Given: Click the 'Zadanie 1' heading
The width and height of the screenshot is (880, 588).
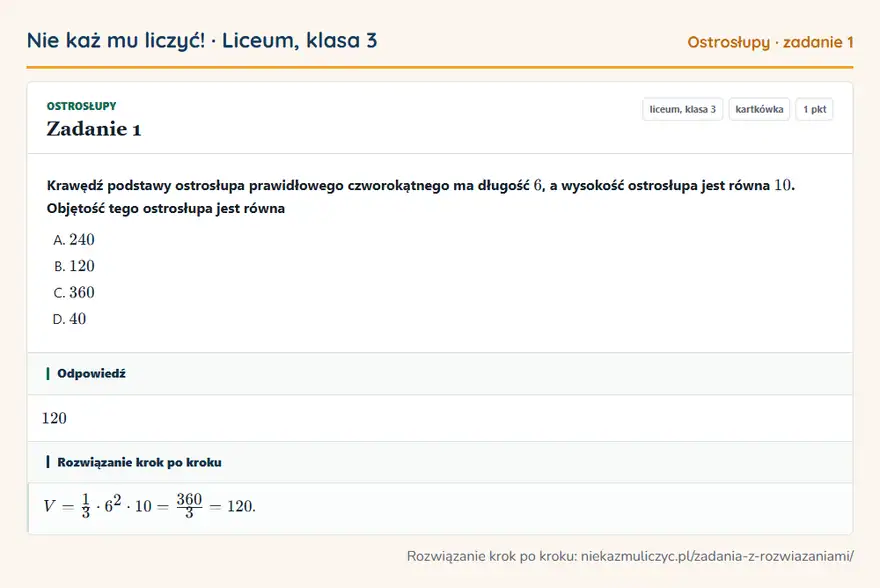Looking at the screenshot, I should click(x=94, y=129).
